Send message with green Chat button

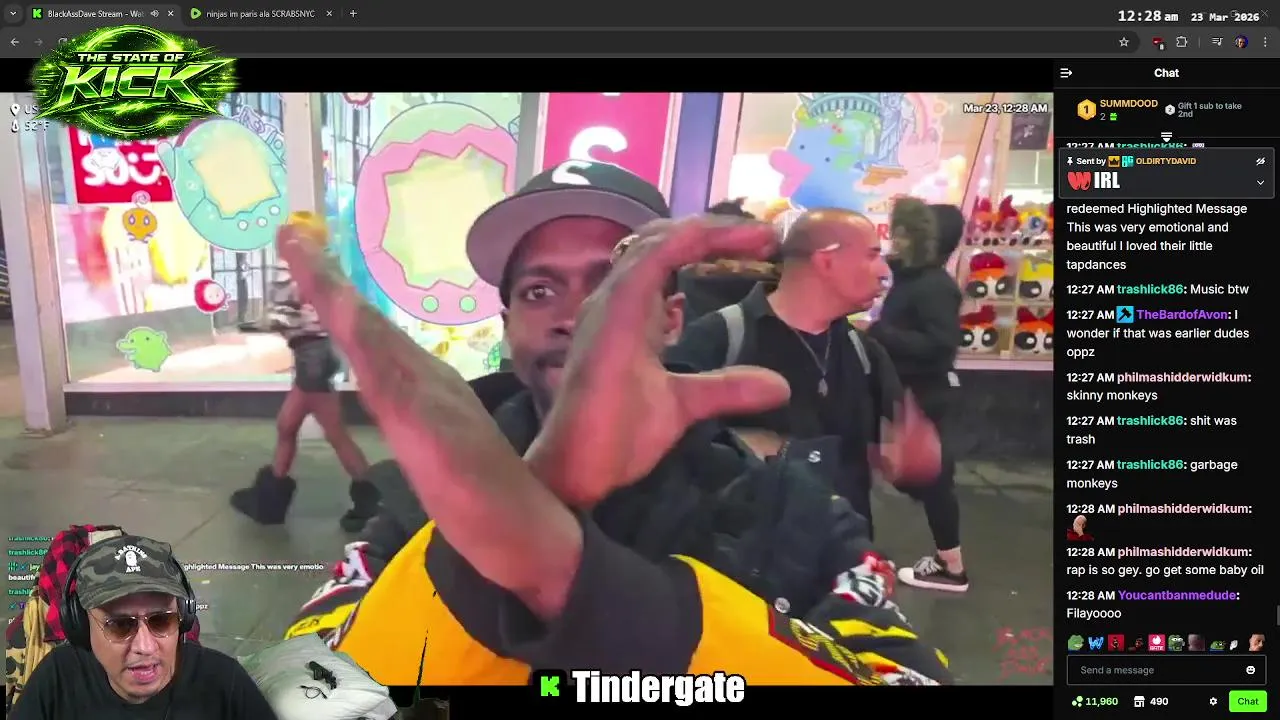(x=1247, y=701)
